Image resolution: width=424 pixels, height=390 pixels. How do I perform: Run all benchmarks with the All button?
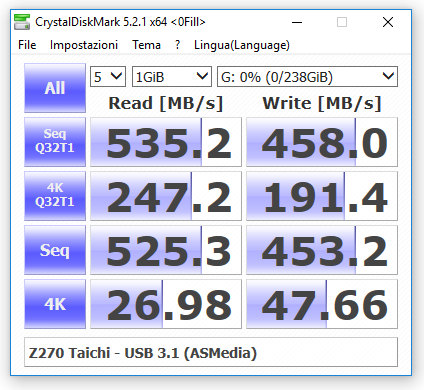(x=55, y=88)
